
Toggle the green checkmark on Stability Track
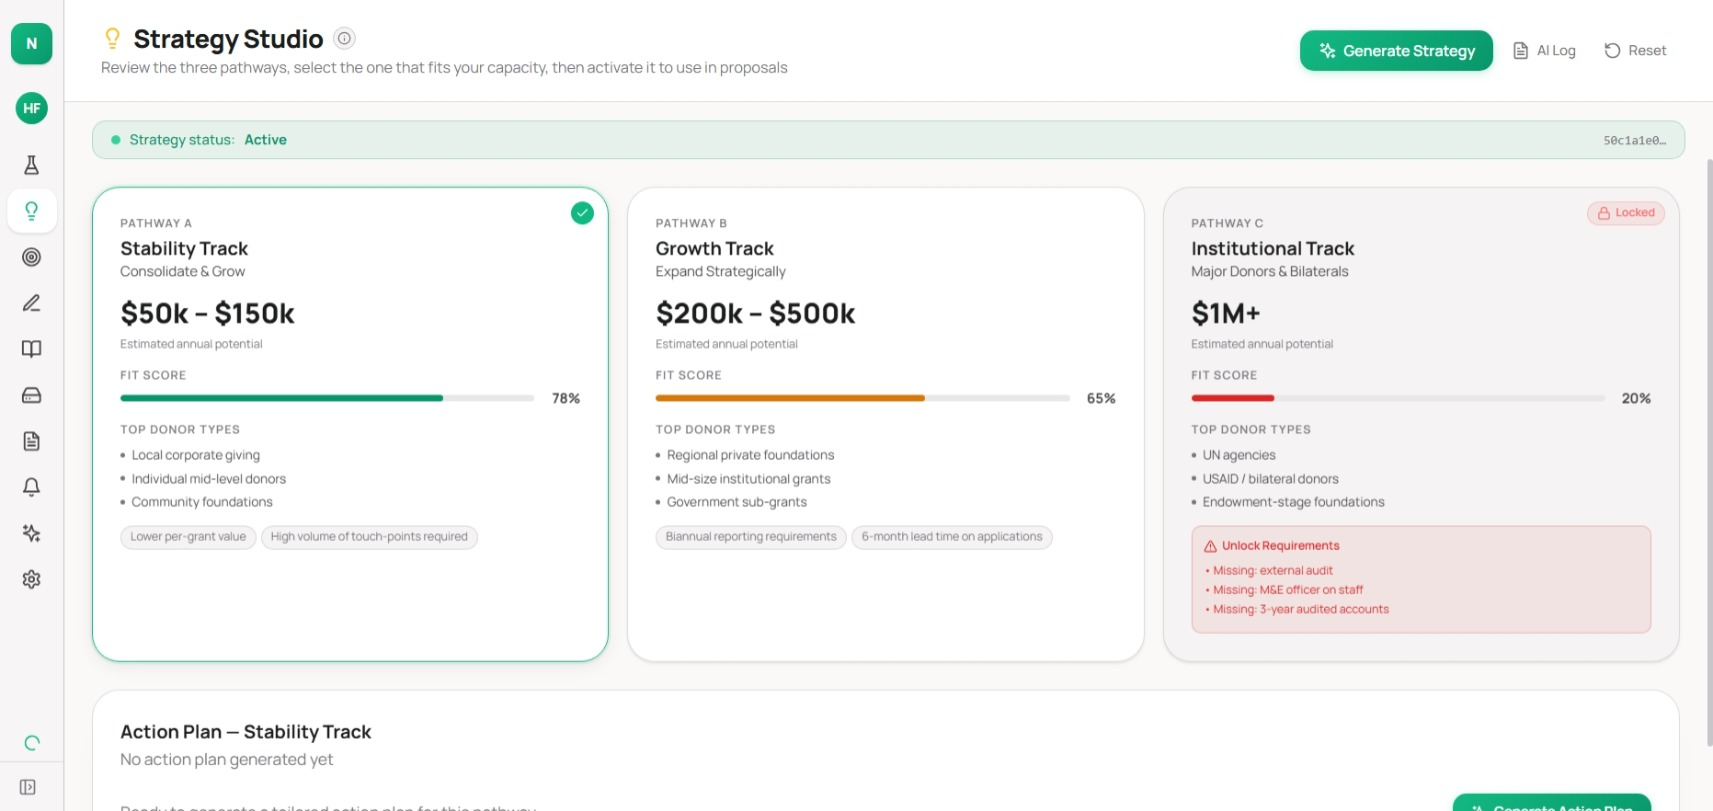click(x=582, y=213)
